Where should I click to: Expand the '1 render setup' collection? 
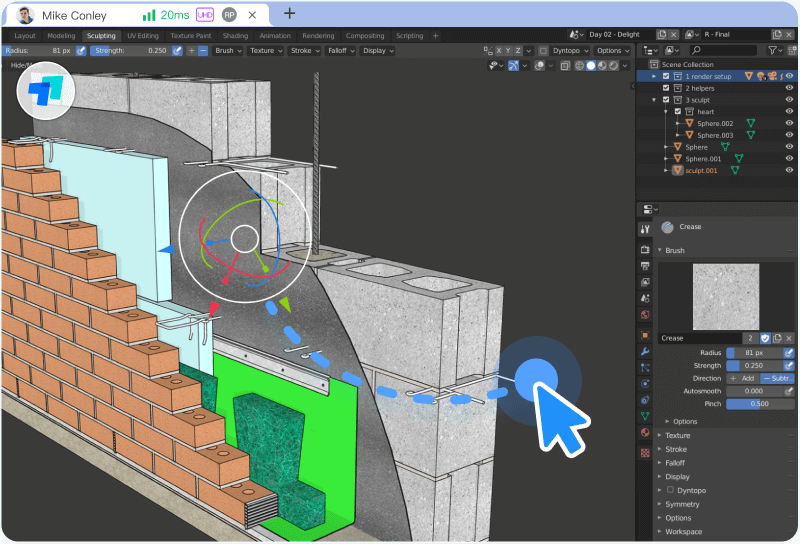click(655, 76)
